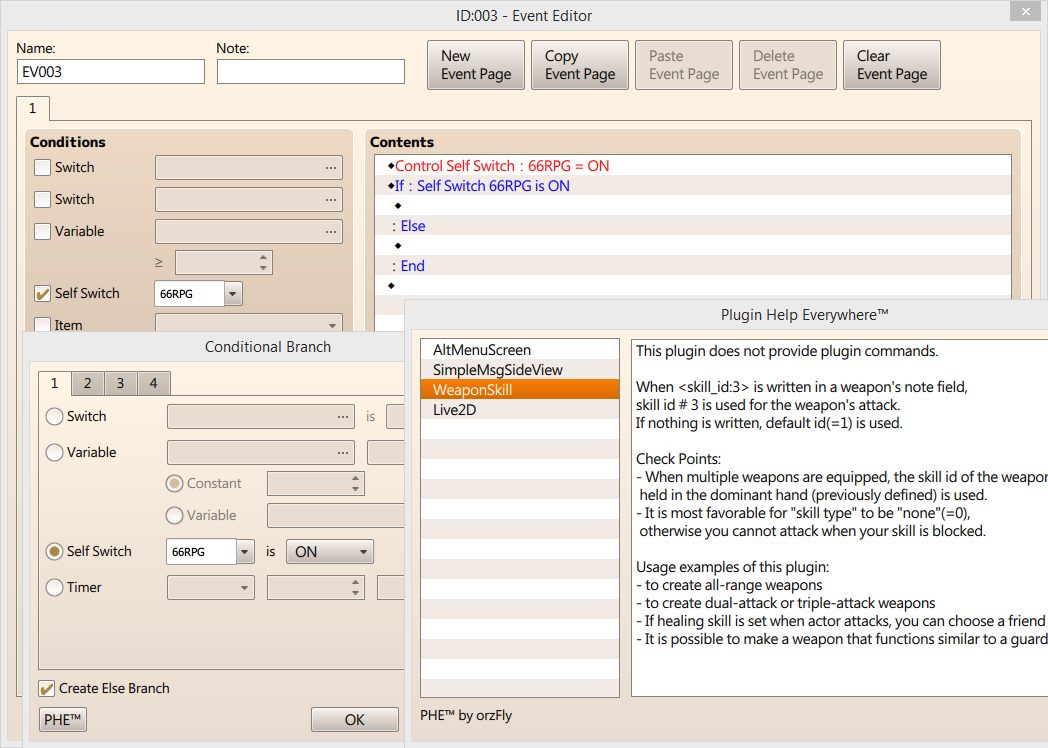Open the Variable ellipsis picker in Conditional Branch
This screenshot has width=1048, height=748.
click(x=343, y=453)
